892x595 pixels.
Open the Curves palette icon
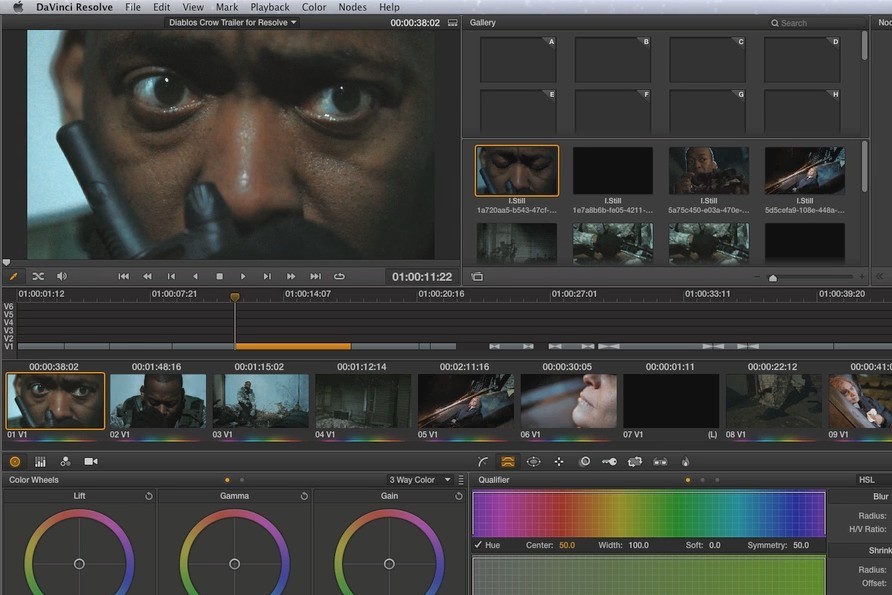point(483,462)
